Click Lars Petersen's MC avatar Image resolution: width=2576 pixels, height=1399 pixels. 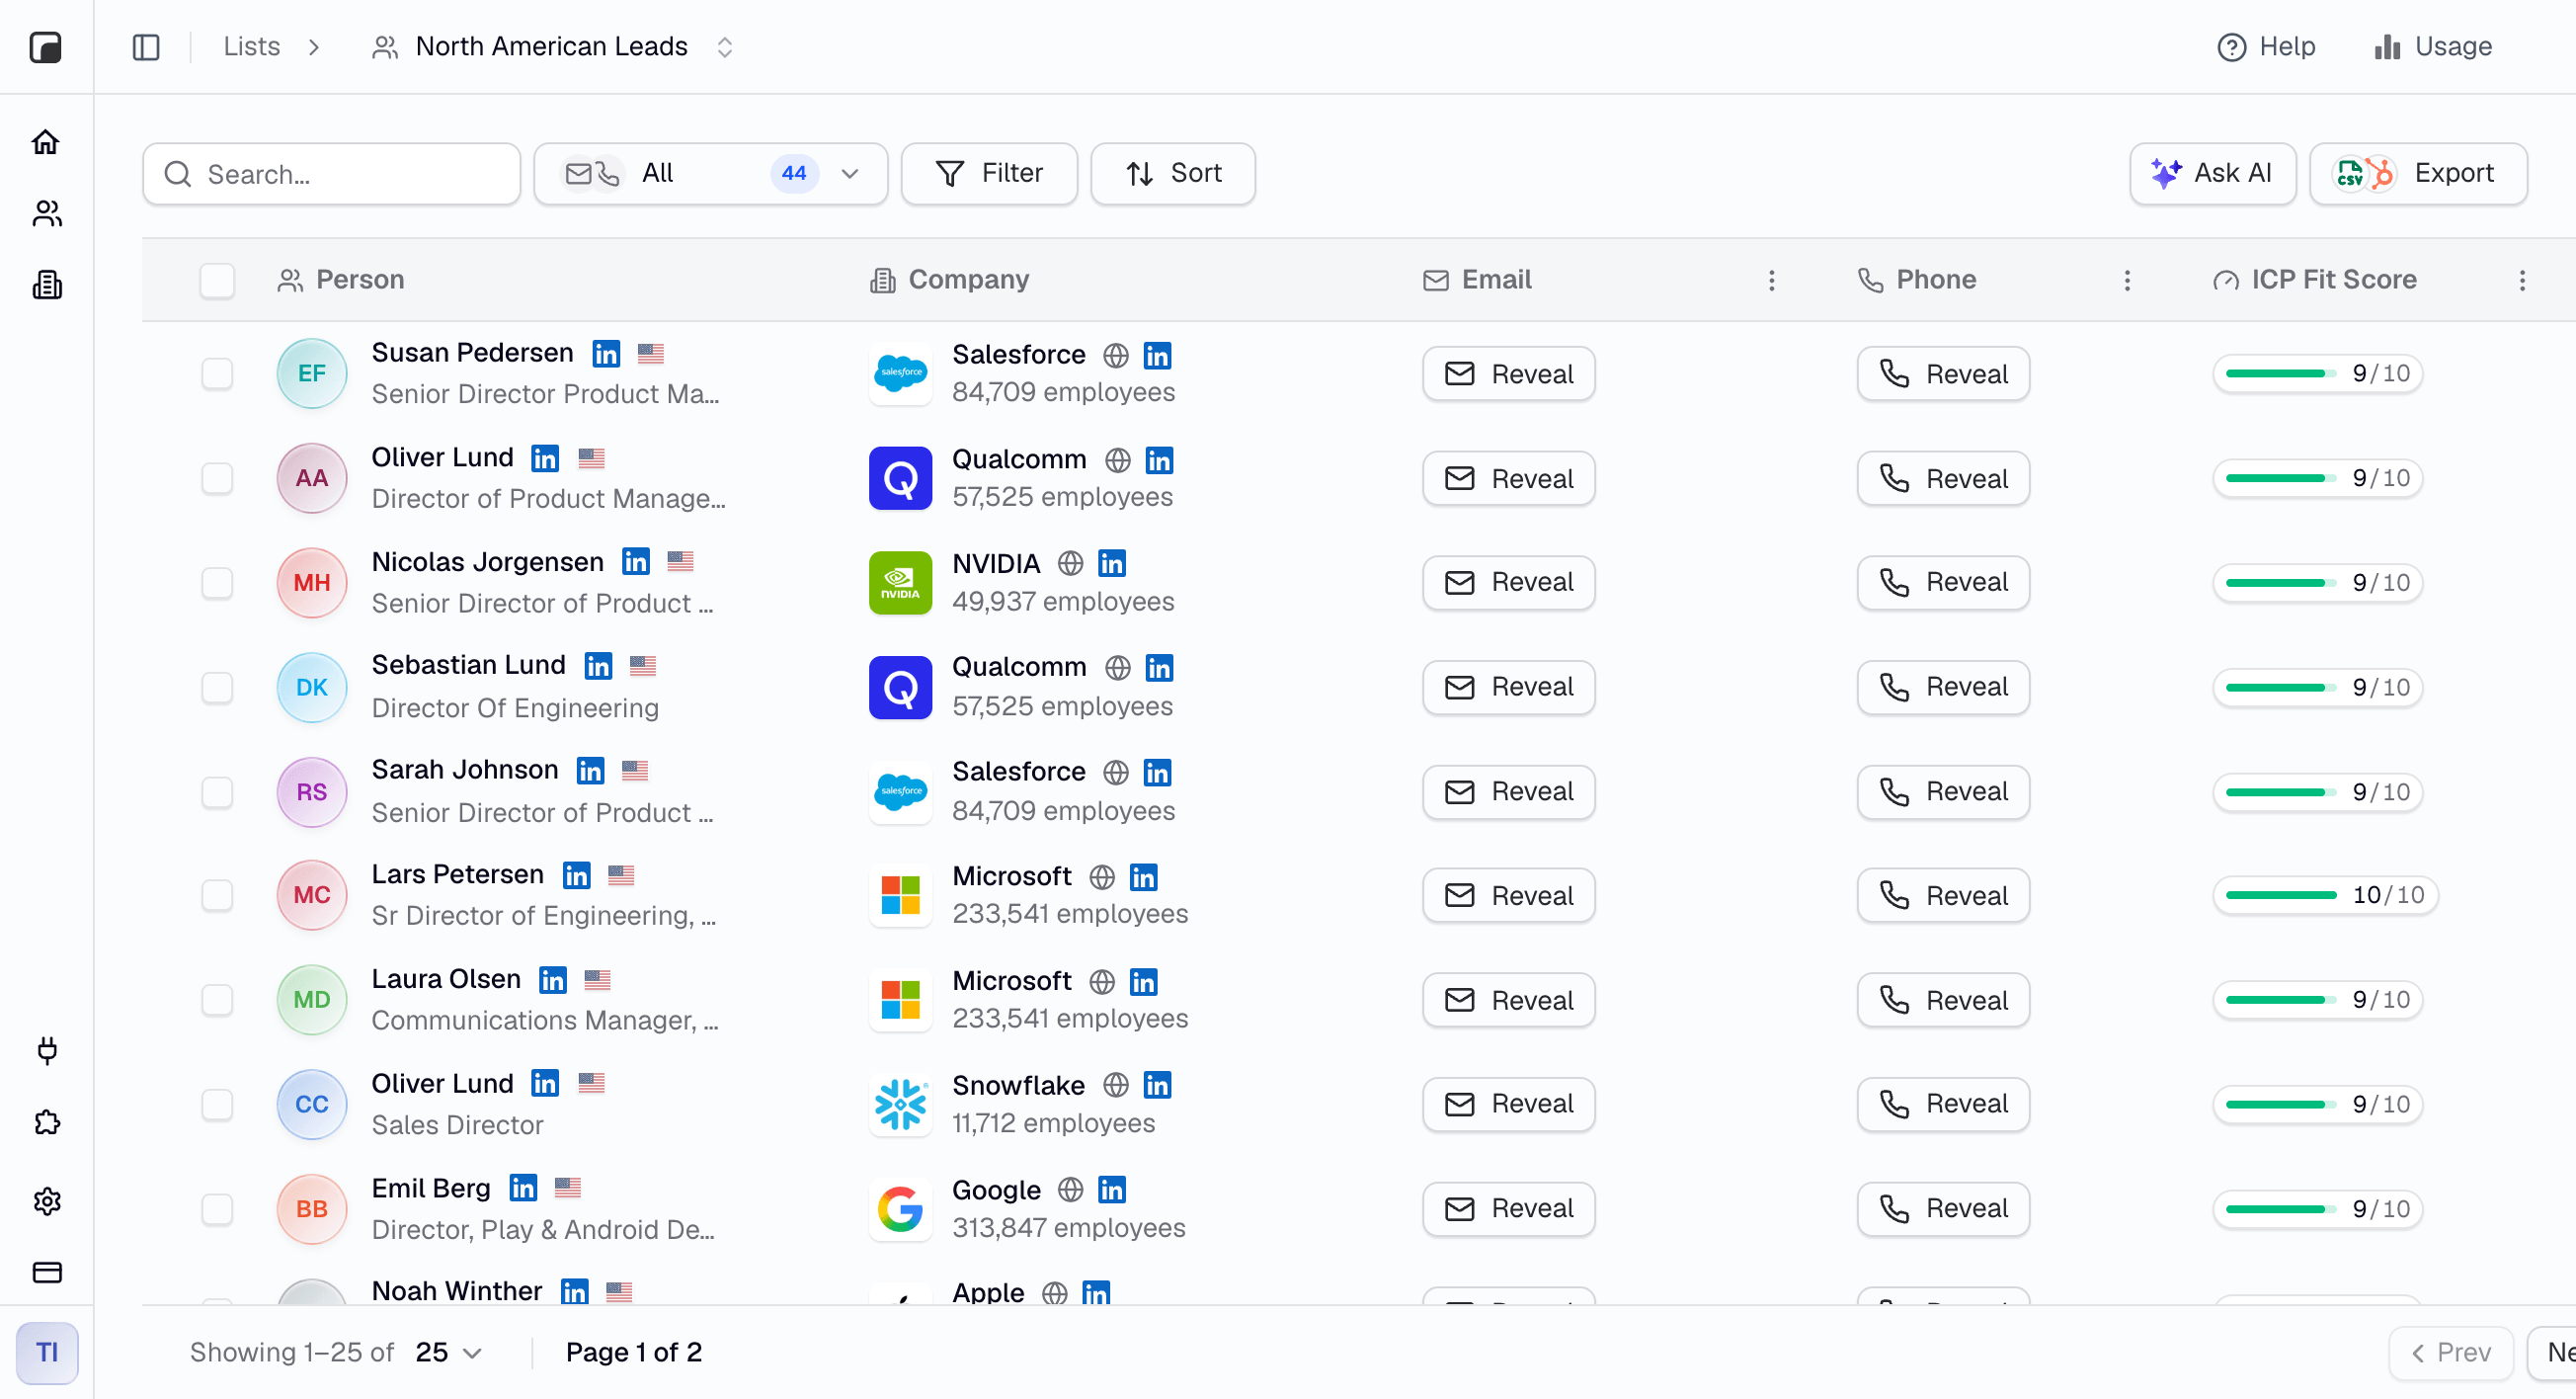point(312,895)
